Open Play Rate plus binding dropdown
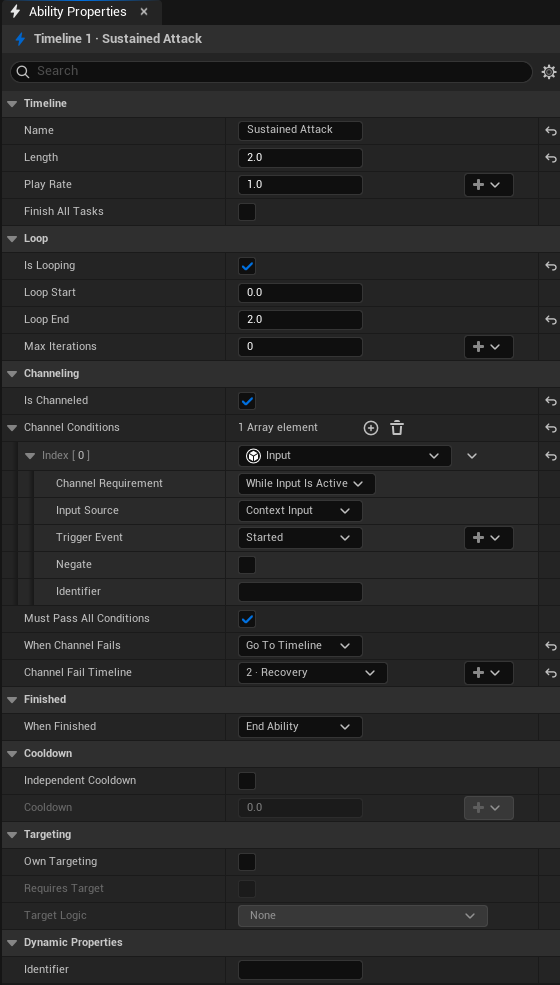Viewport: 560px width, 985px height. 488,185
